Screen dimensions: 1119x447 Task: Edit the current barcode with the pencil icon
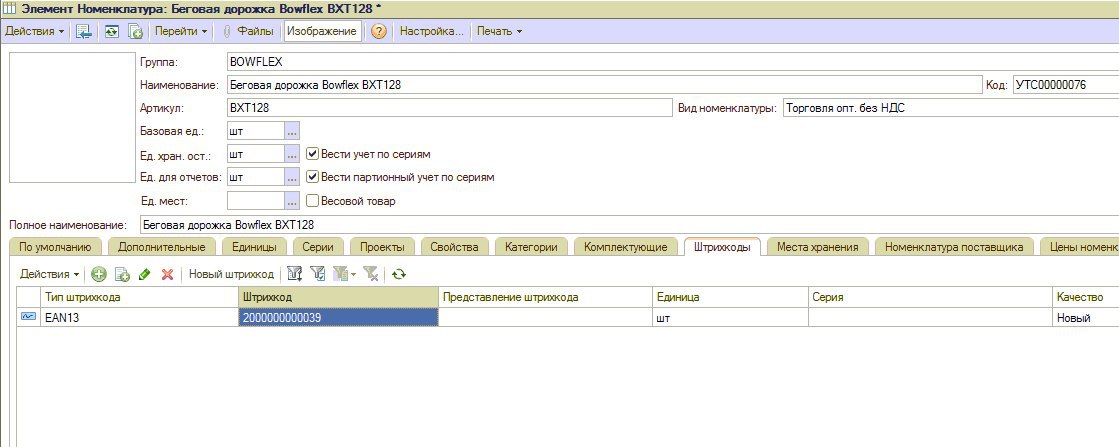pyautogui.click(x=145, y=274)
